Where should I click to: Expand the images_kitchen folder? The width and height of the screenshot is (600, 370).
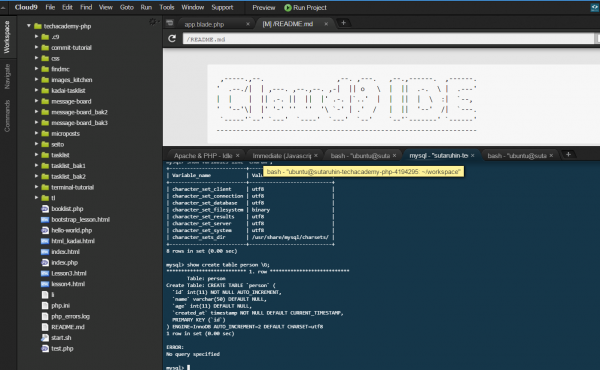coord(36,80)
